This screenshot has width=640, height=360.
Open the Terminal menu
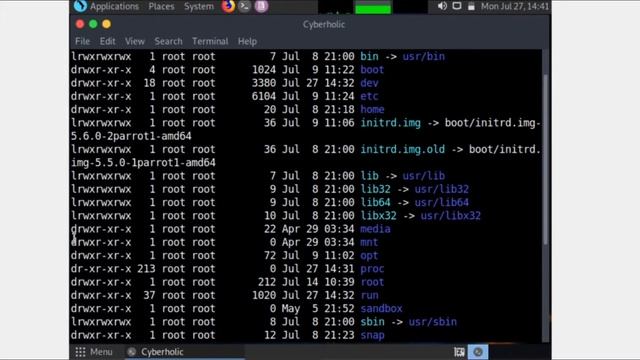tap(210, 41)
